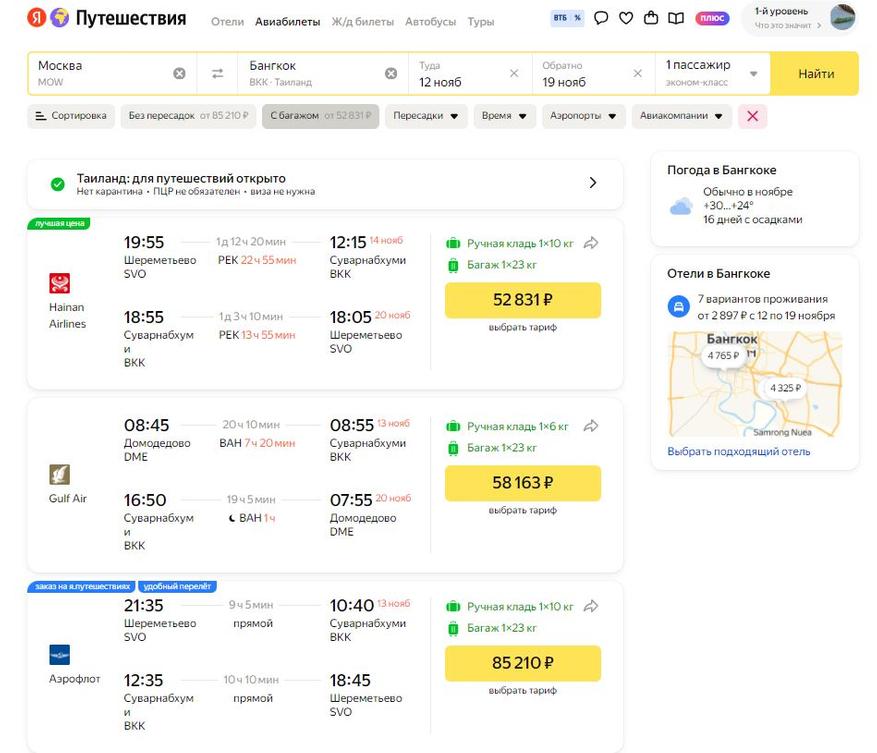The height and width of the screenshot is (753, 877).
Task: Open the Выбрать подходящий отель link
Action: click(738, 451)
